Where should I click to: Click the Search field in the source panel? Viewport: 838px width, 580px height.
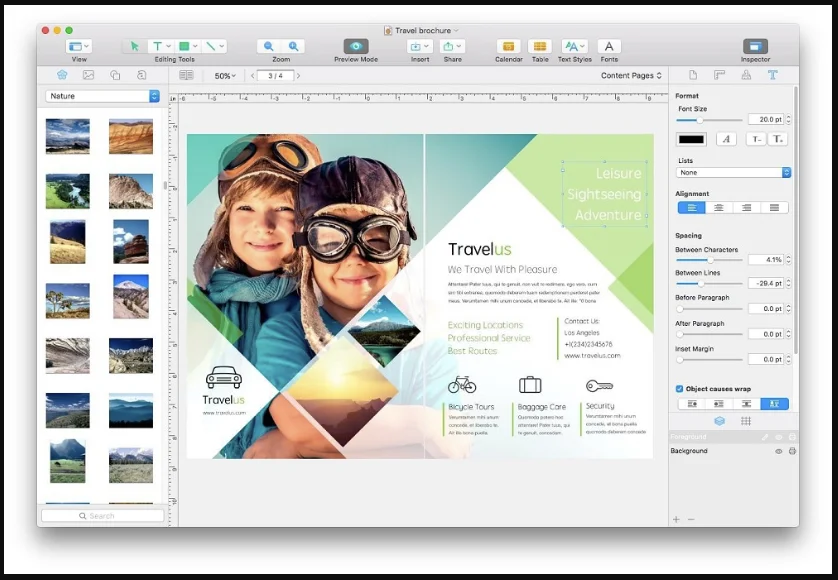coord(103,516)
